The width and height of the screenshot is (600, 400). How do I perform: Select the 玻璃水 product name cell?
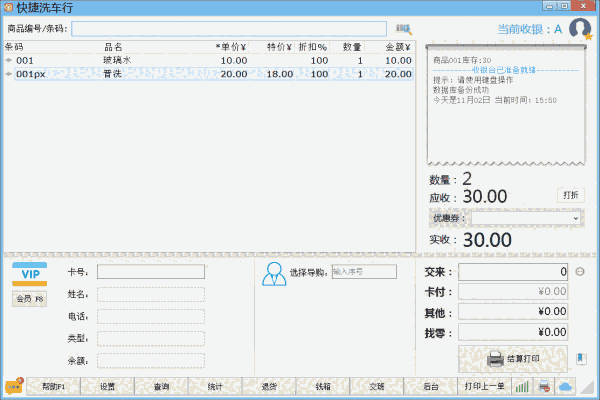coord(117,60)
